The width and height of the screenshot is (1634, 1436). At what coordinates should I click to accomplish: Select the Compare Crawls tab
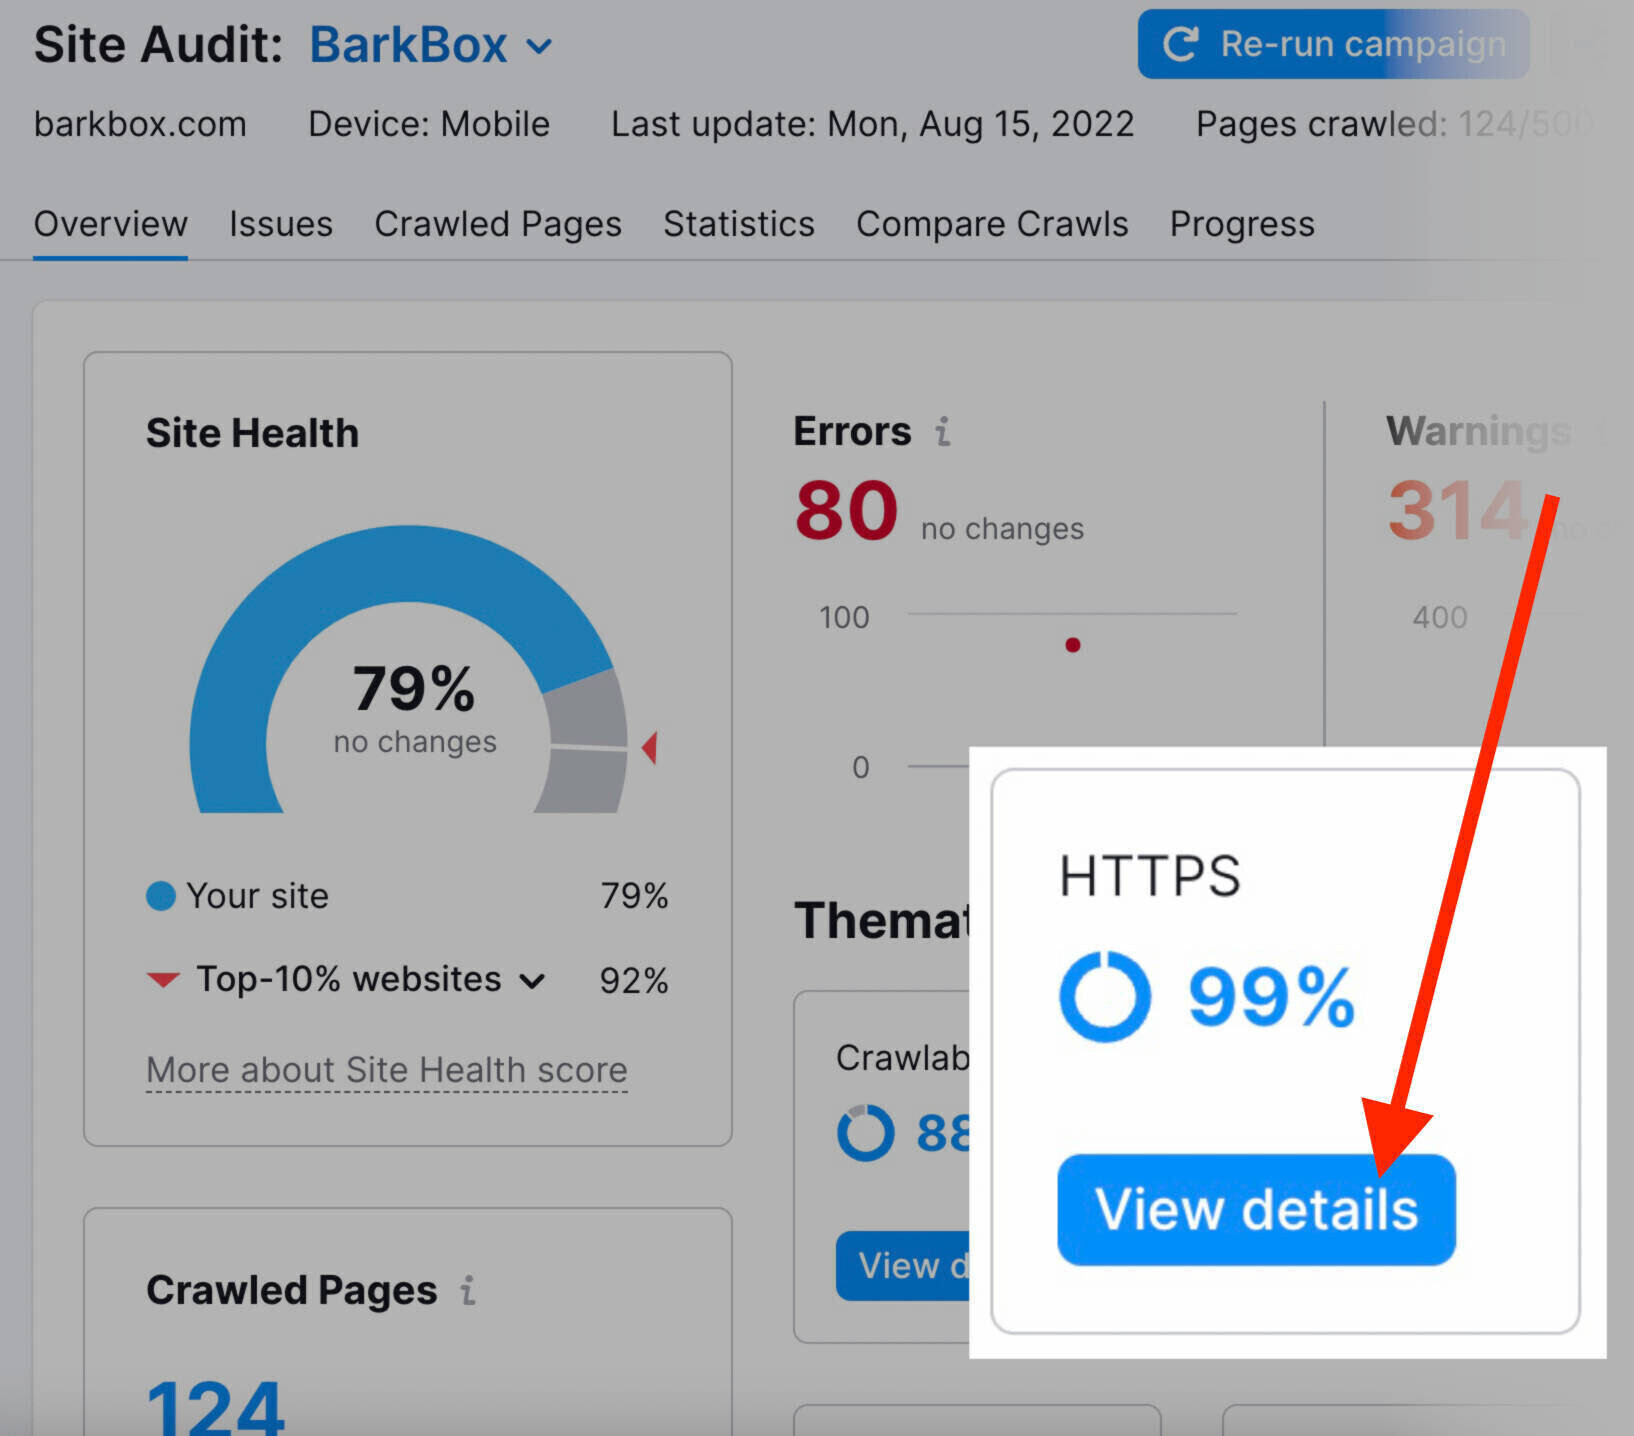[x=991, y=224]
